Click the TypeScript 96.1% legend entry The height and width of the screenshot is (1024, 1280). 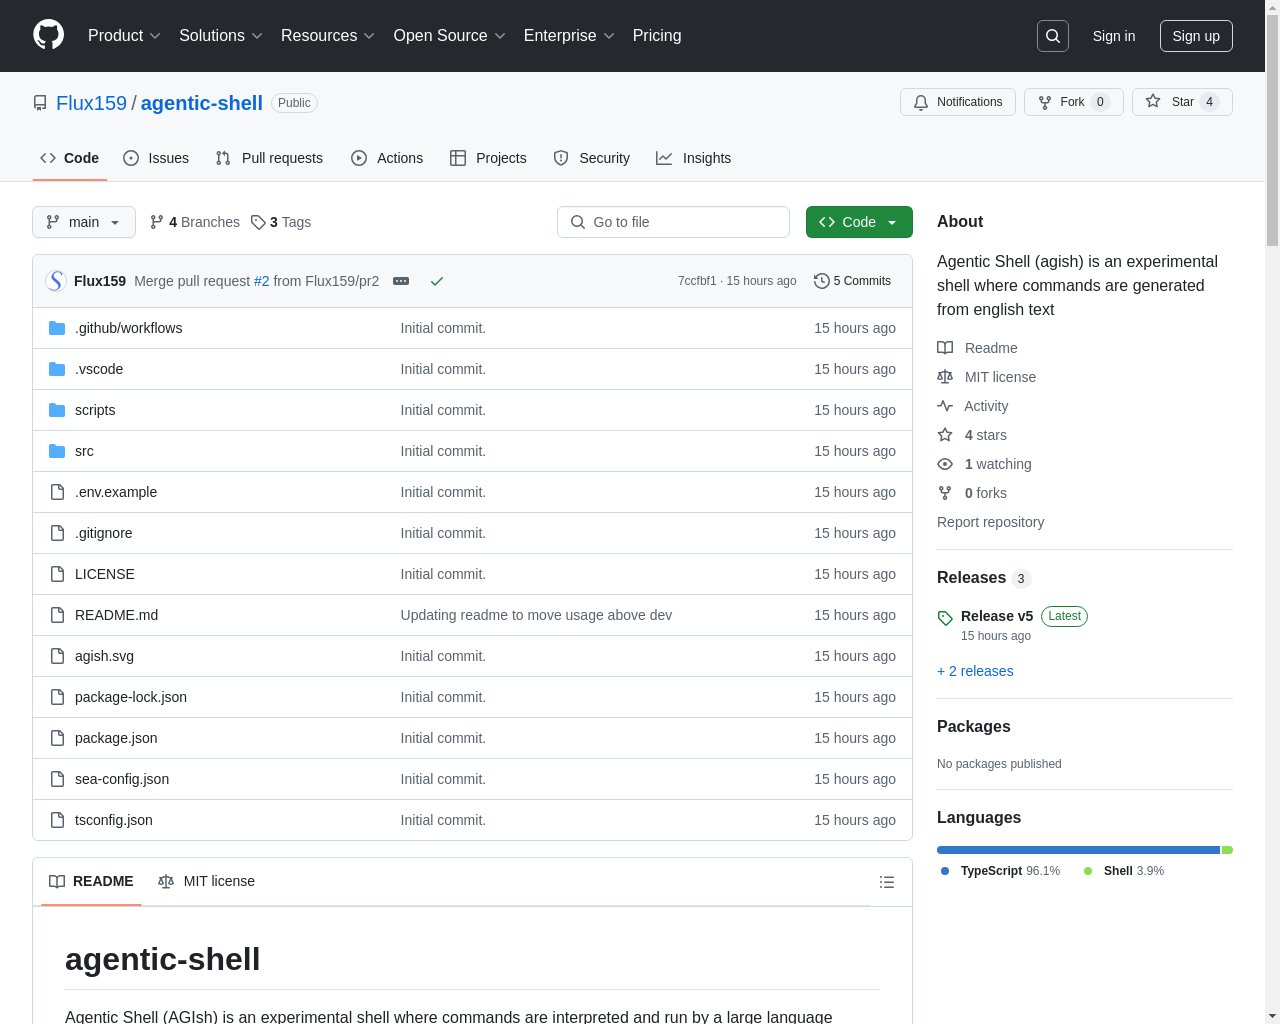pos(1001,871)
